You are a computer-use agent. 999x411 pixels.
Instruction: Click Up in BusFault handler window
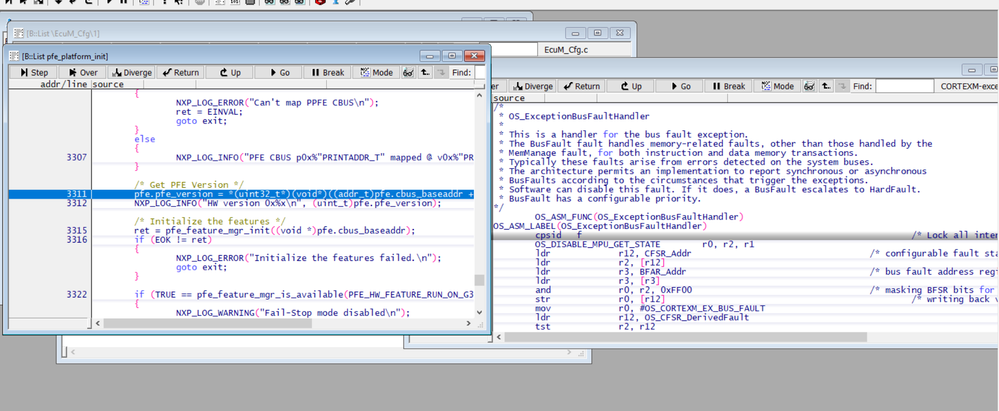[x=629, y=86]
